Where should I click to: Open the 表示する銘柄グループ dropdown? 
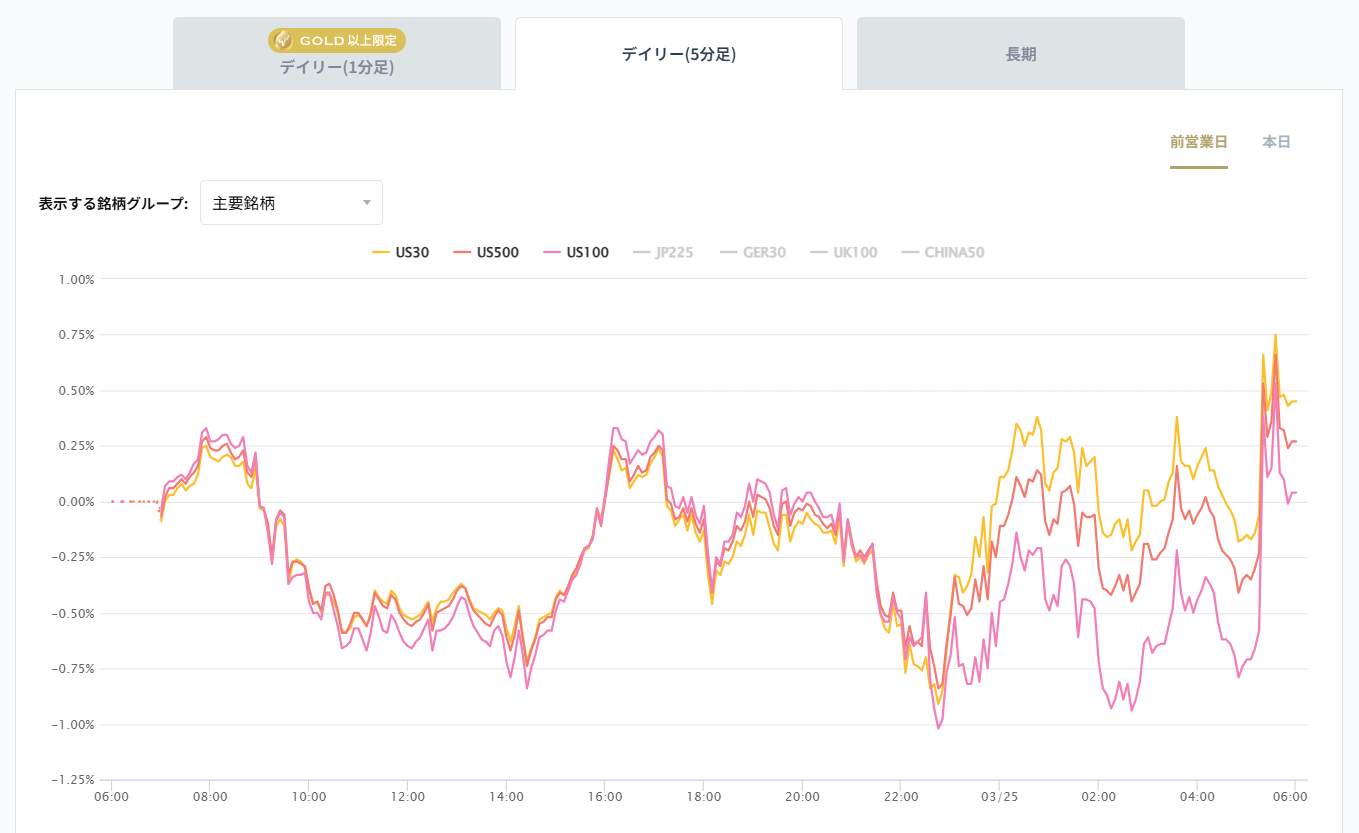point(290,202)
